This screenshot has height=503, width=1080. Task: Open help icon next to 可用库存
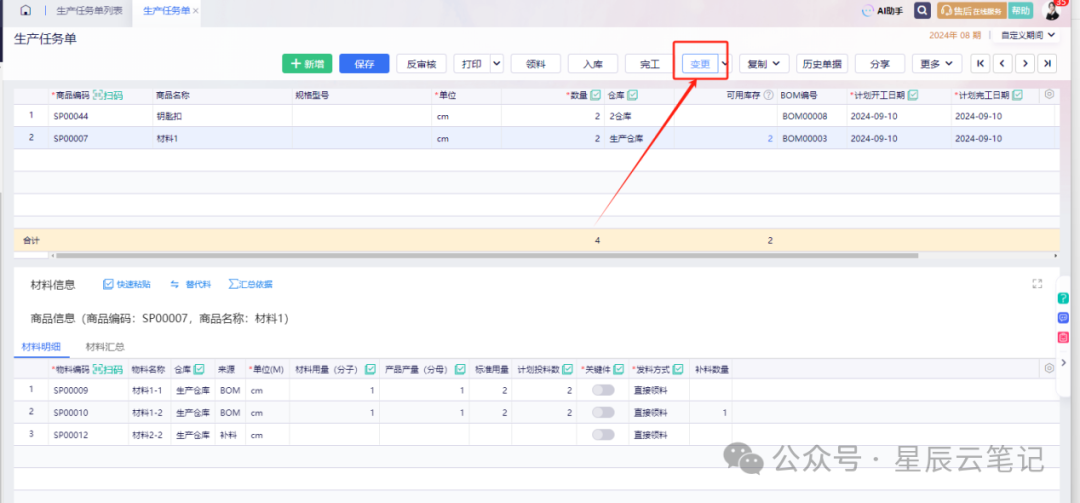768,95
